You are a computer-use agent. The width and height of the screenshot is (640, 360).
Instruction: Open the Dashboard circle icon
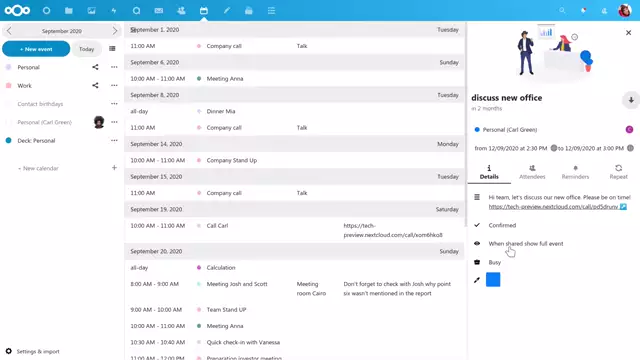pos(47,11)
